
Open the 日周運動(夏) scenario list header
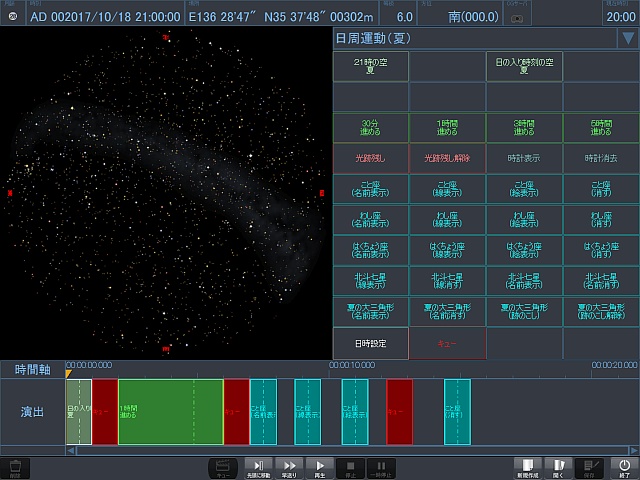(472, 39)
